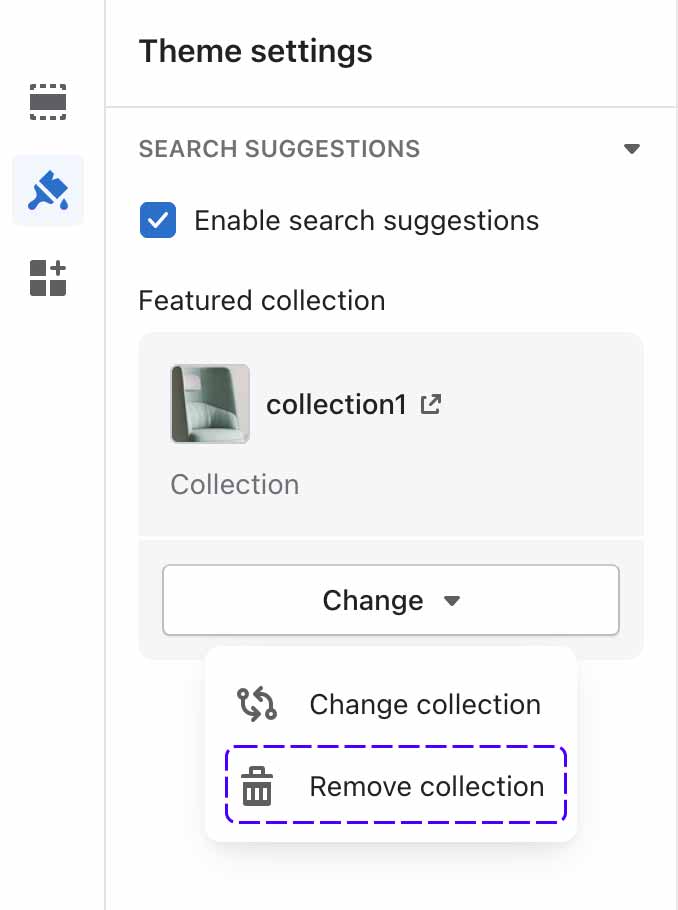The width and height of the screenshot is (678, 910).
Task: Click the collection1 featured collection card
Action: pyautogui.click(x=391, y=435)
